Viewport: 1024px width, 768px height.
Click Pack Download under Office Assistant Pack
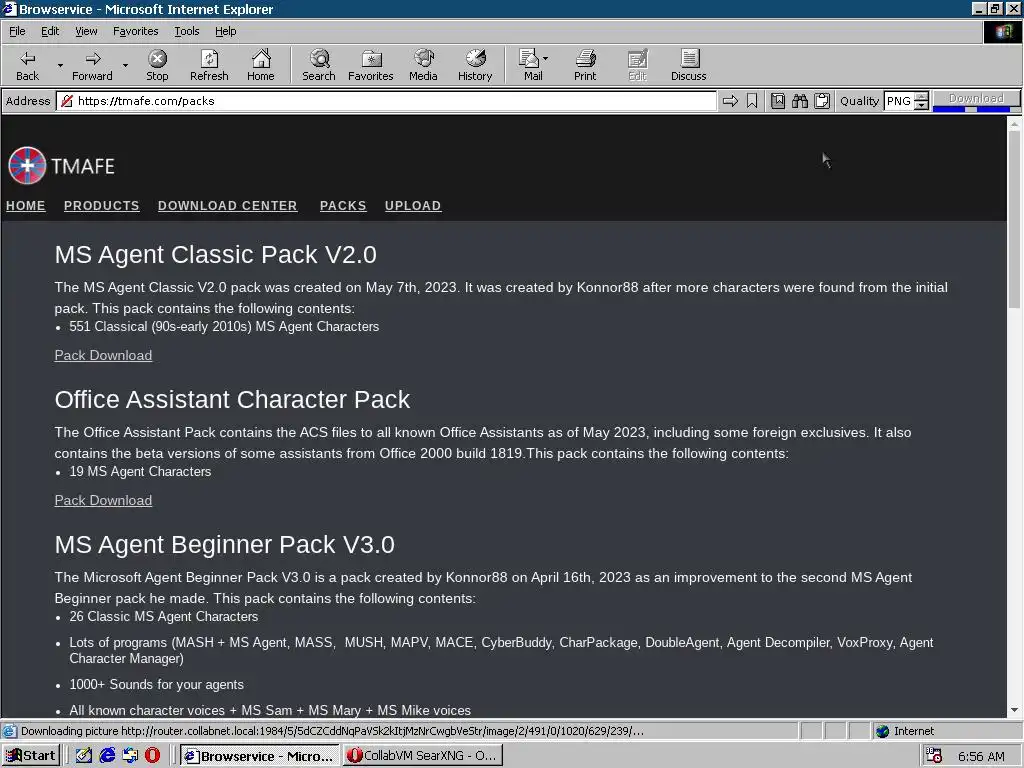tap(103, 500)
